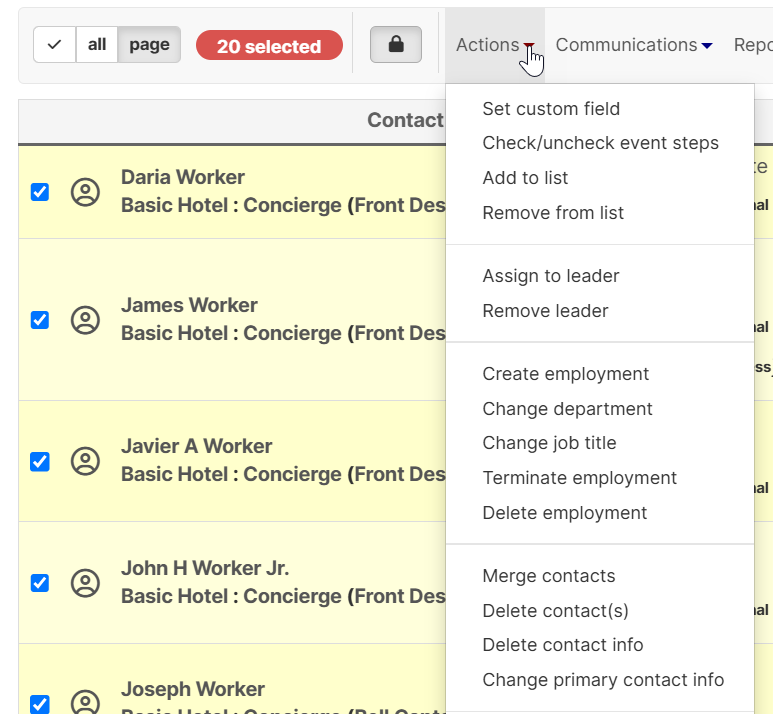
Task: Open Joseph Worker contact name
Action: [x=193, y=689]
